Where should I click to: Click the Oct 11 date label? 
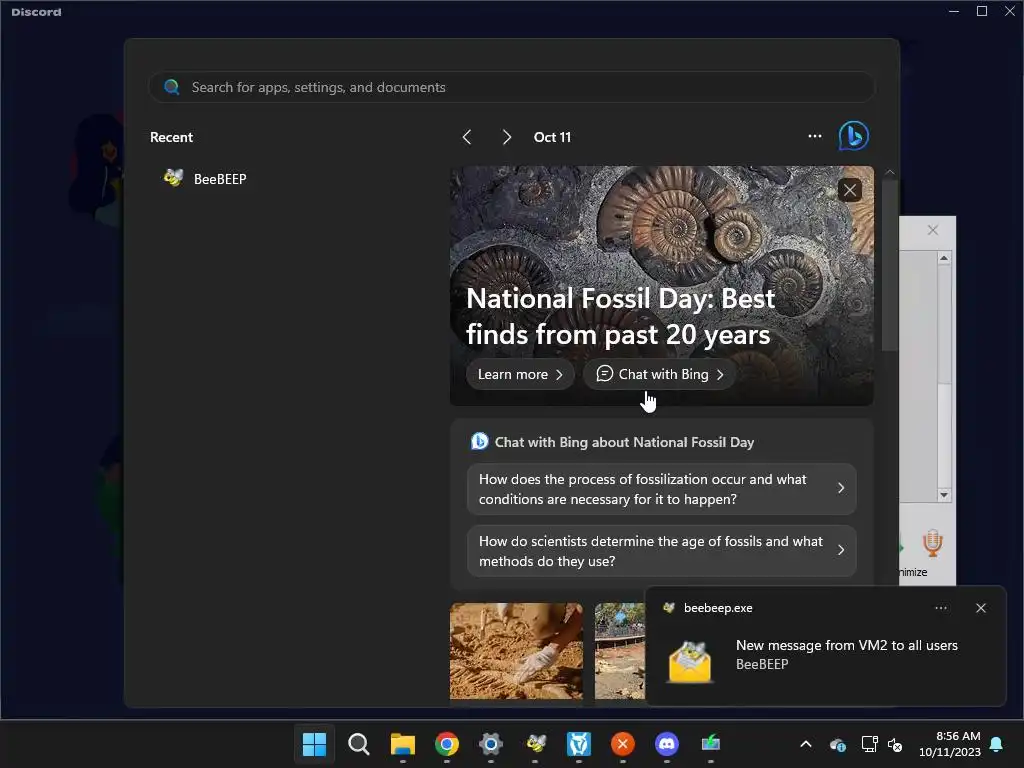pyautogui.click(x=552, y=137)
